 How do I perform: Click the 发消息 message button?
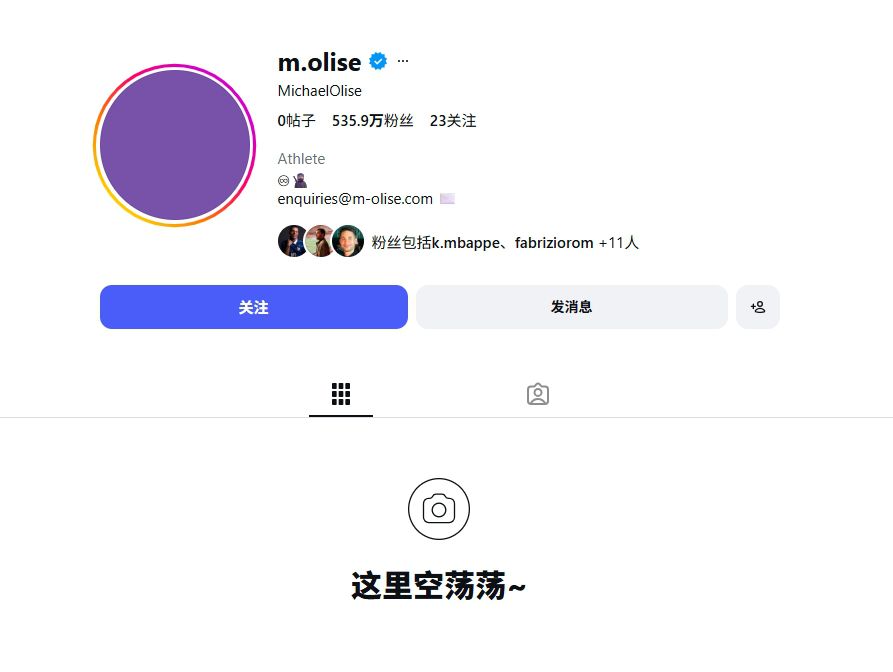tap(572, 307)
